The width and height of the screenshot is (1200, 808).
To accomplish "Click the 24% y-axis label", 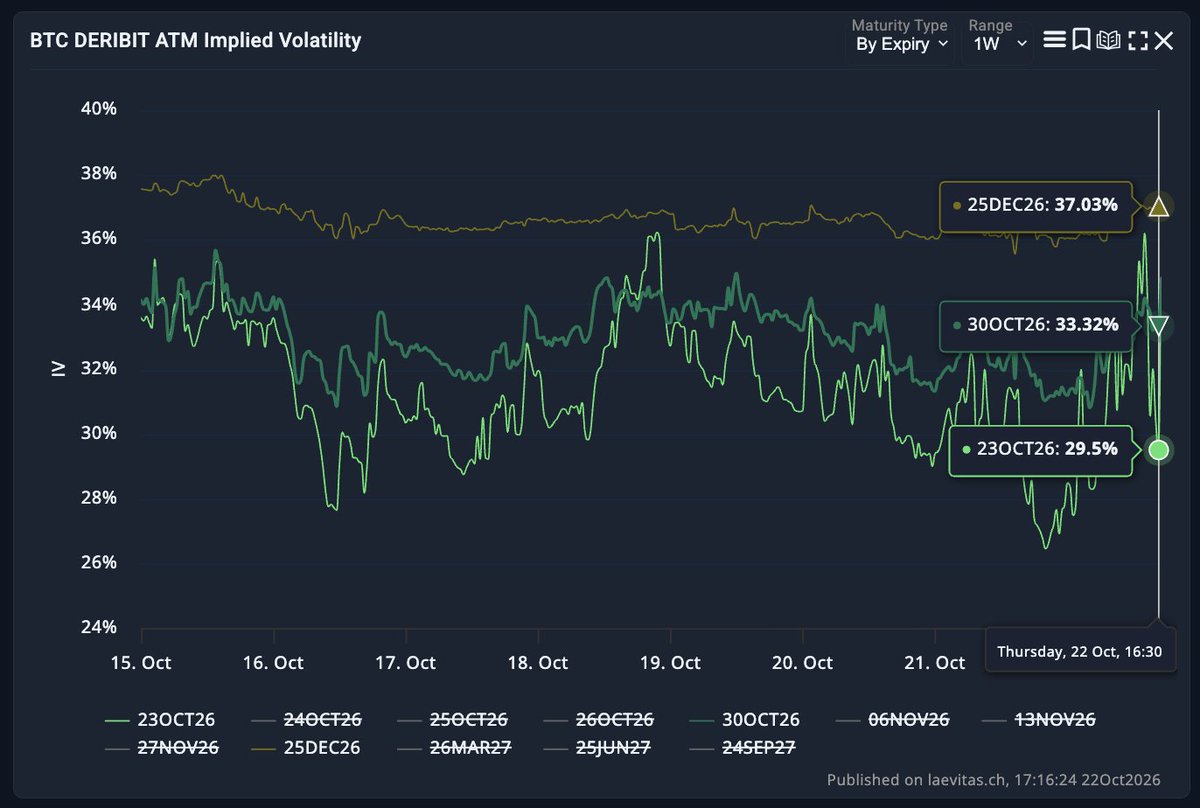I will point(99,627).
